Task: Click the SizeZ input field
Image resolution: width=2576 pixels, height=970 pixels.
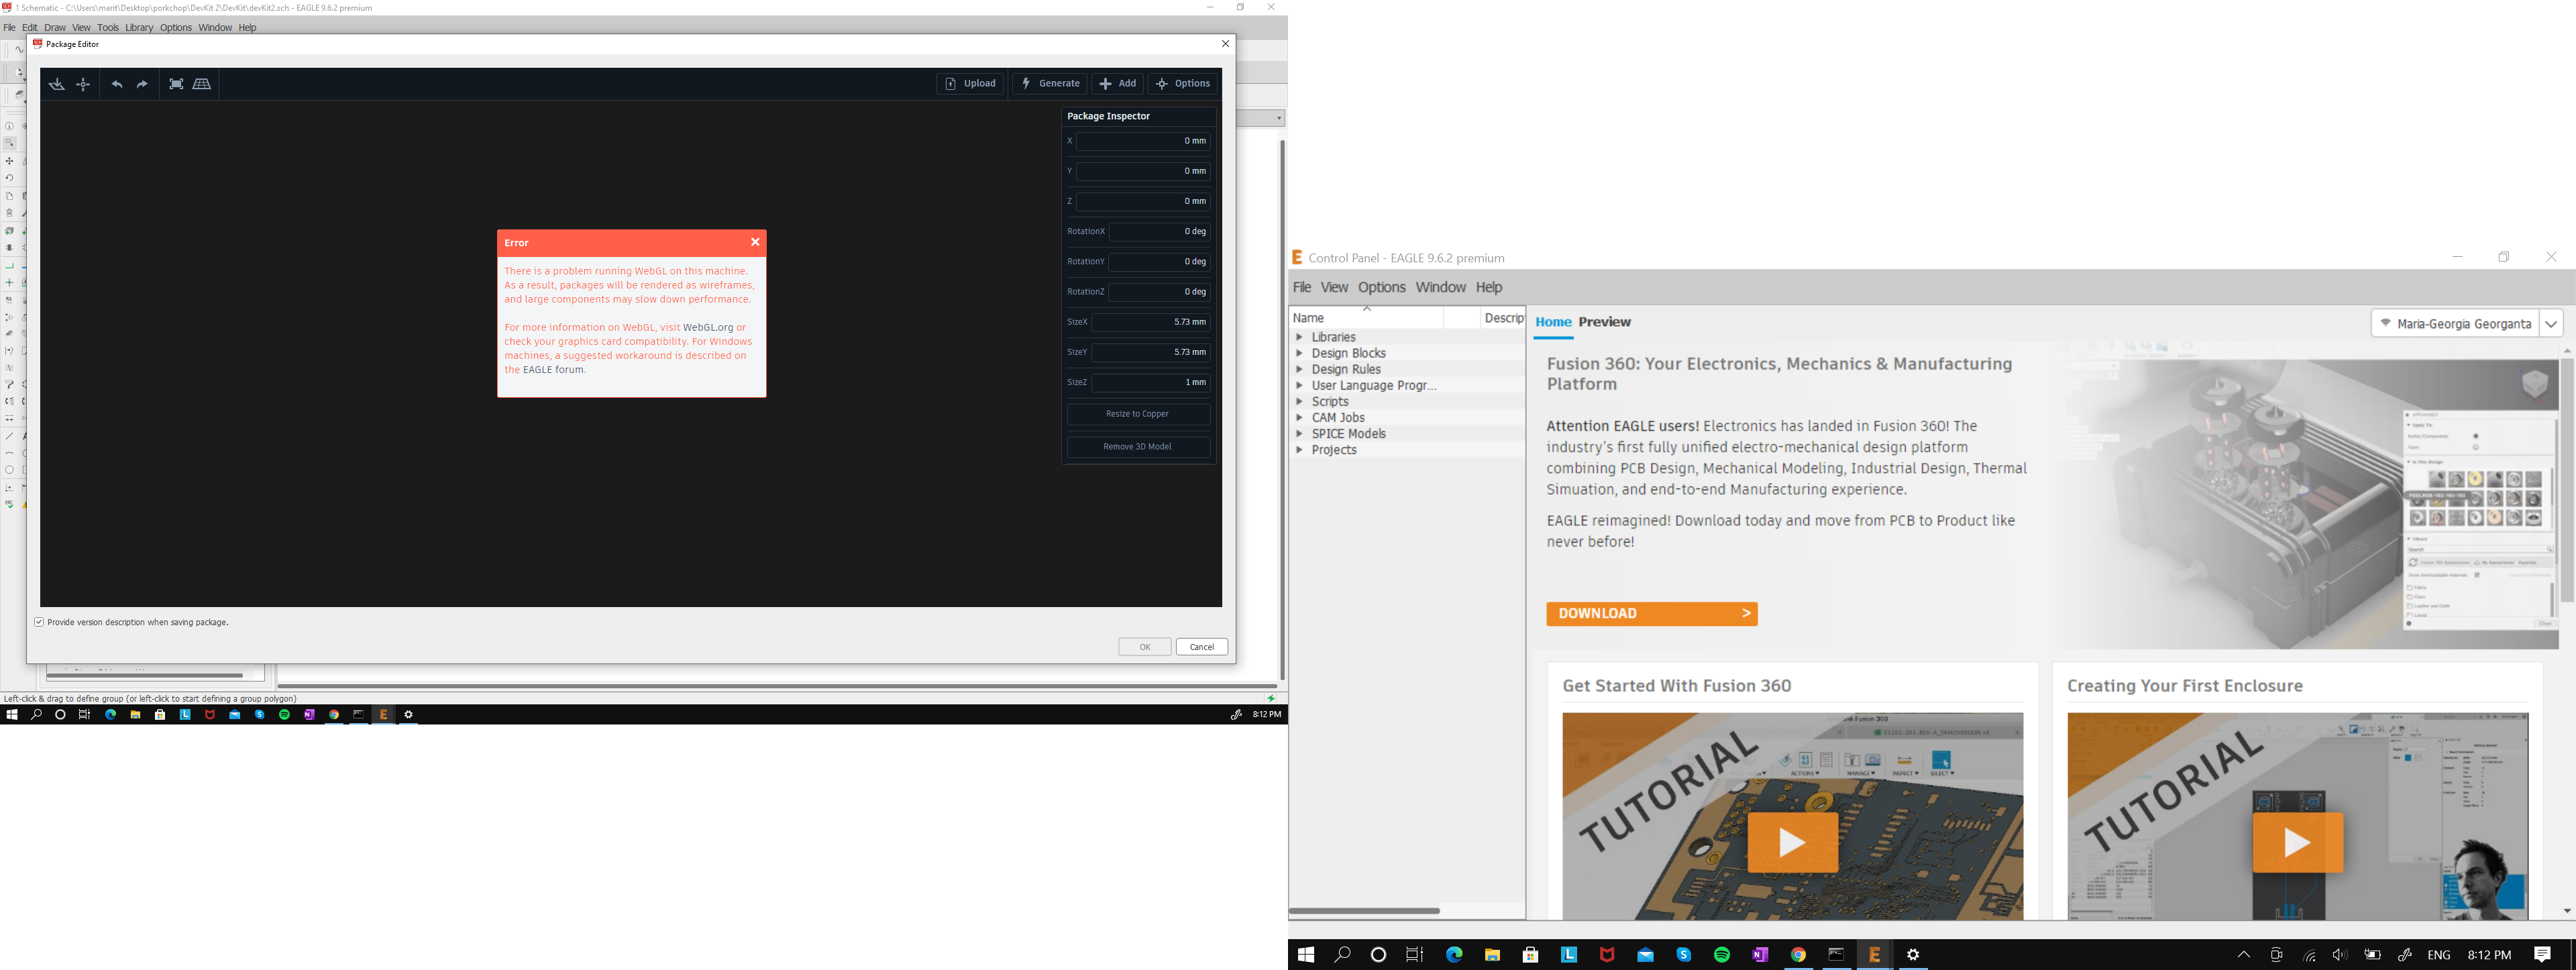Action: 1151,383
